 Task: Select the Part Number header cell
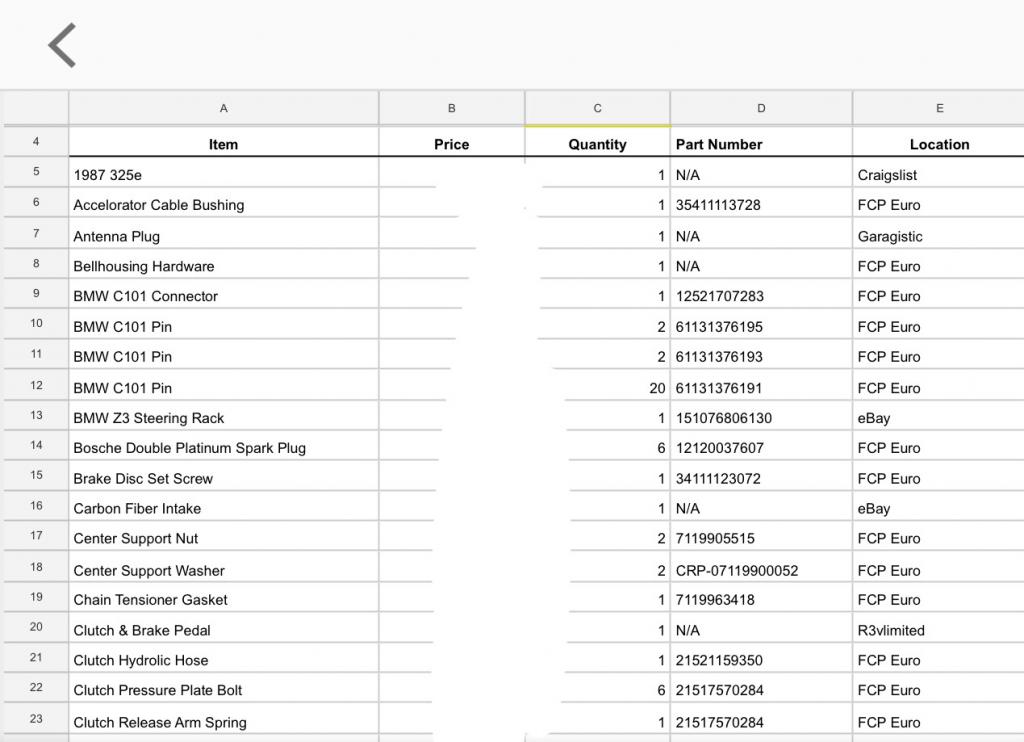[761, 144]
